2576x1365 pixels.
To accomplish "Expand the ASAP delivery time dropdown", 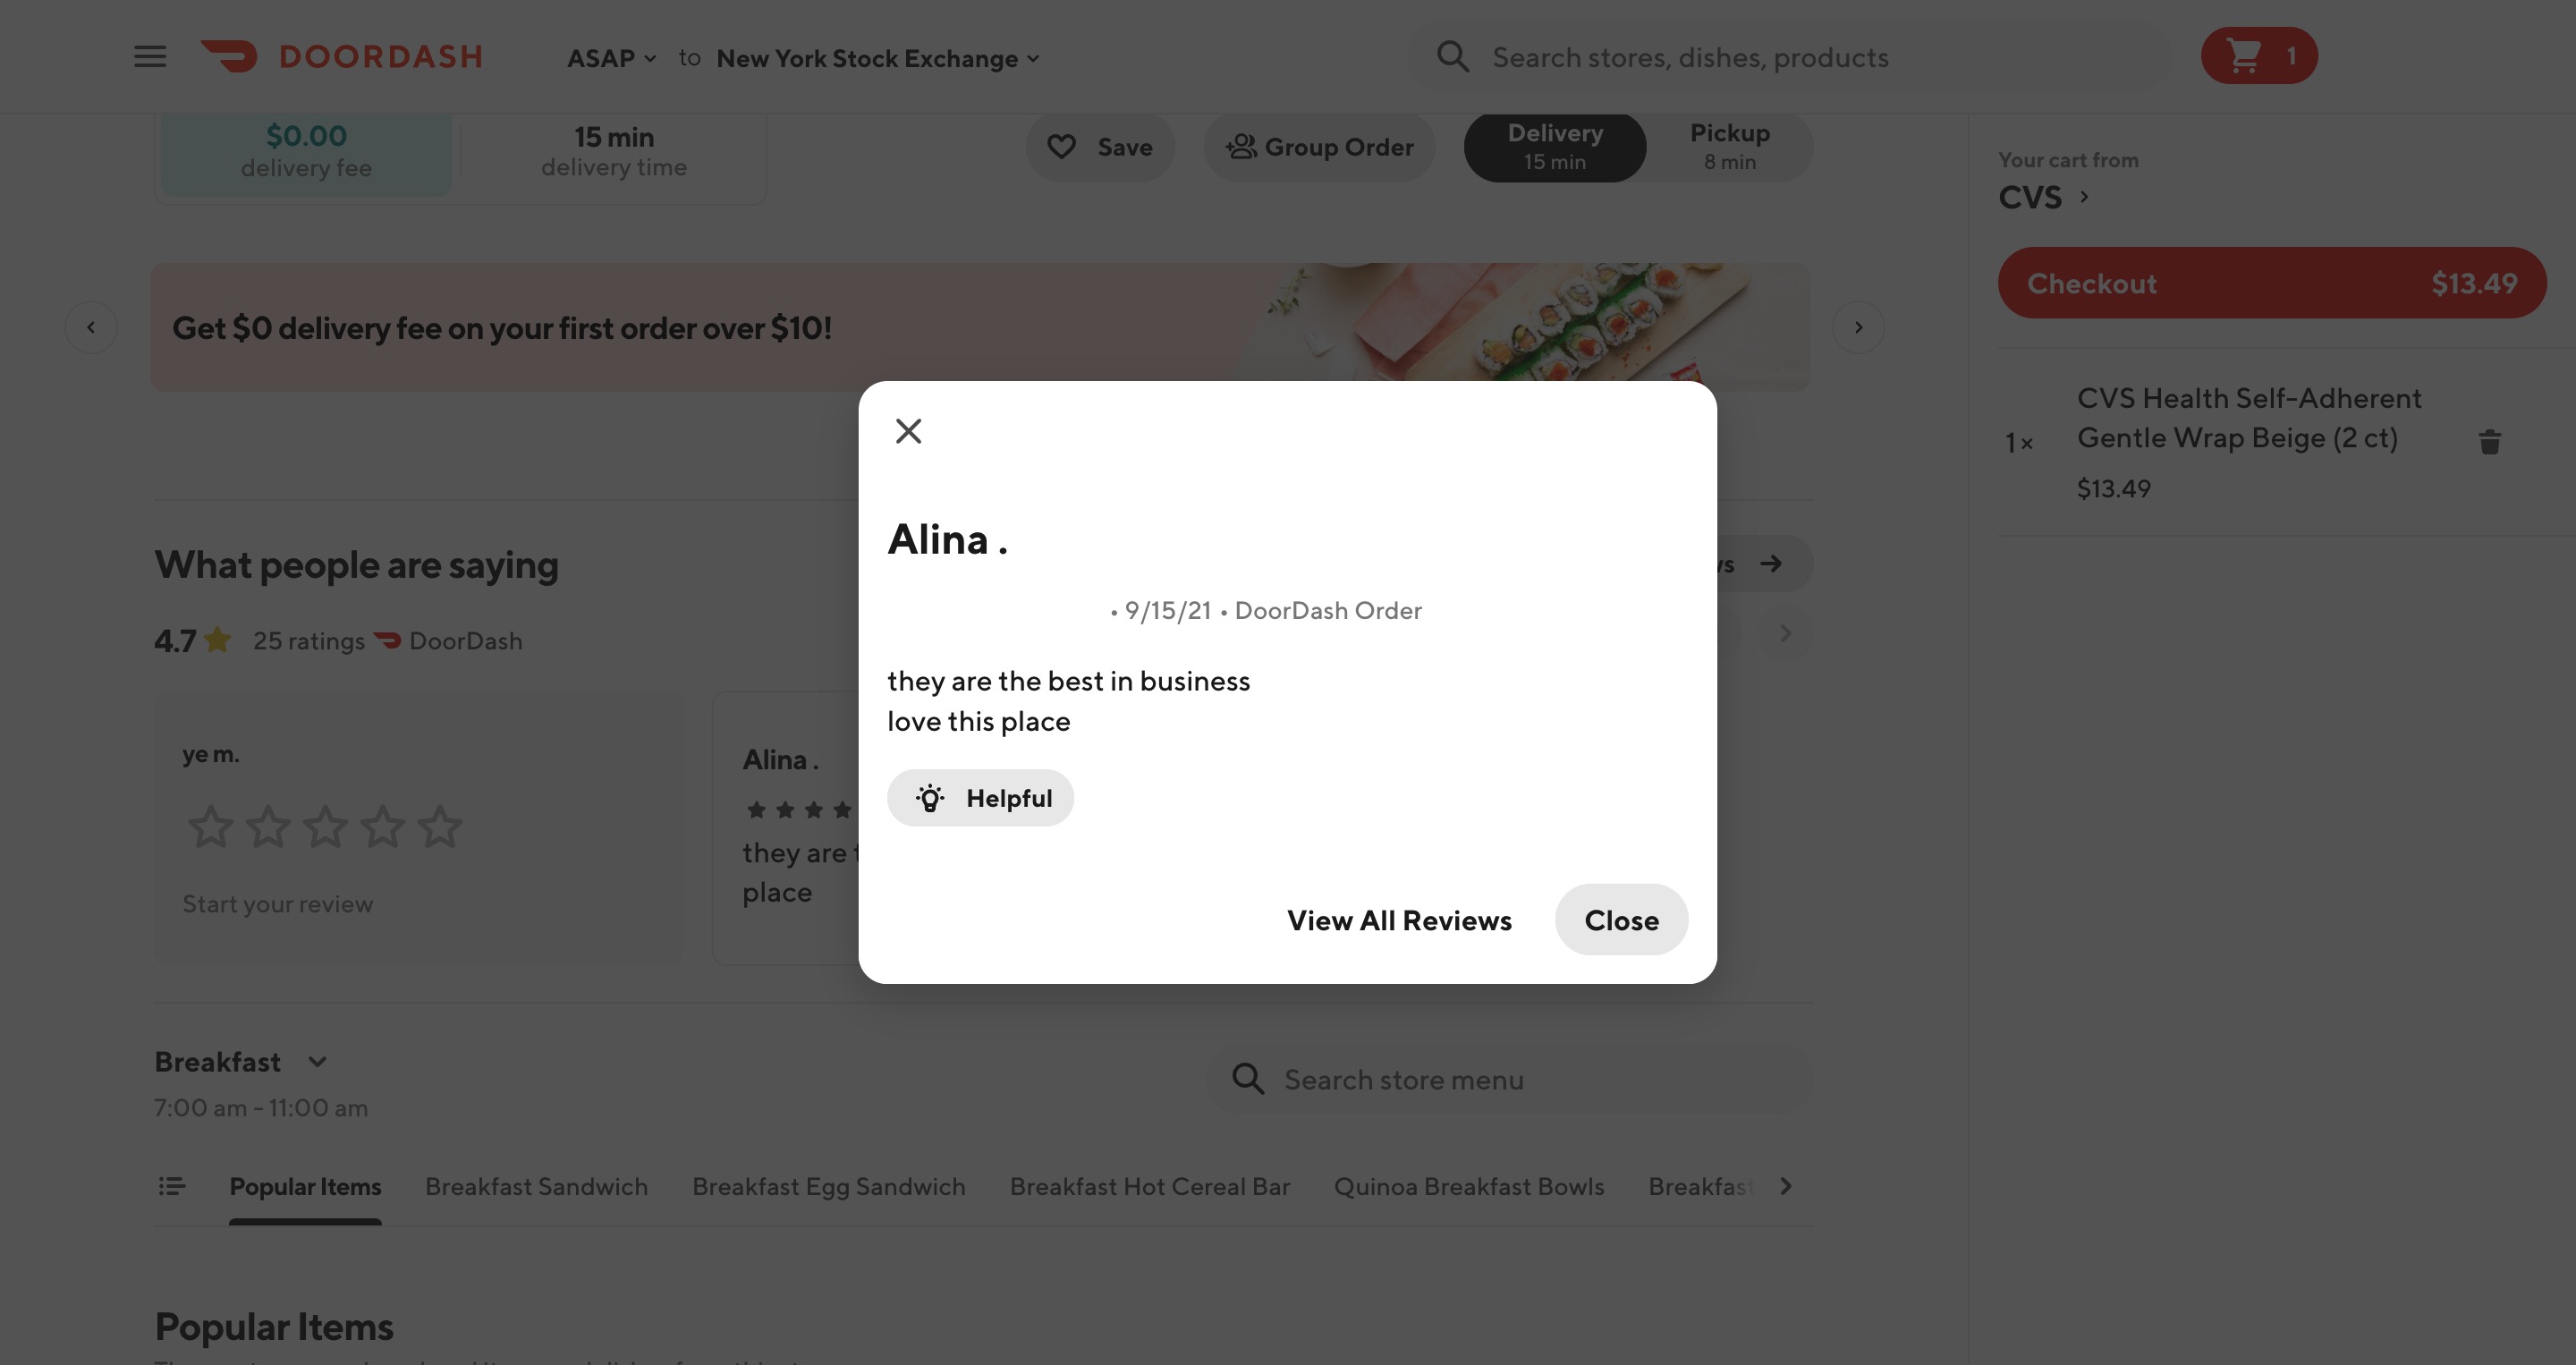I will (x=612, y=58).
